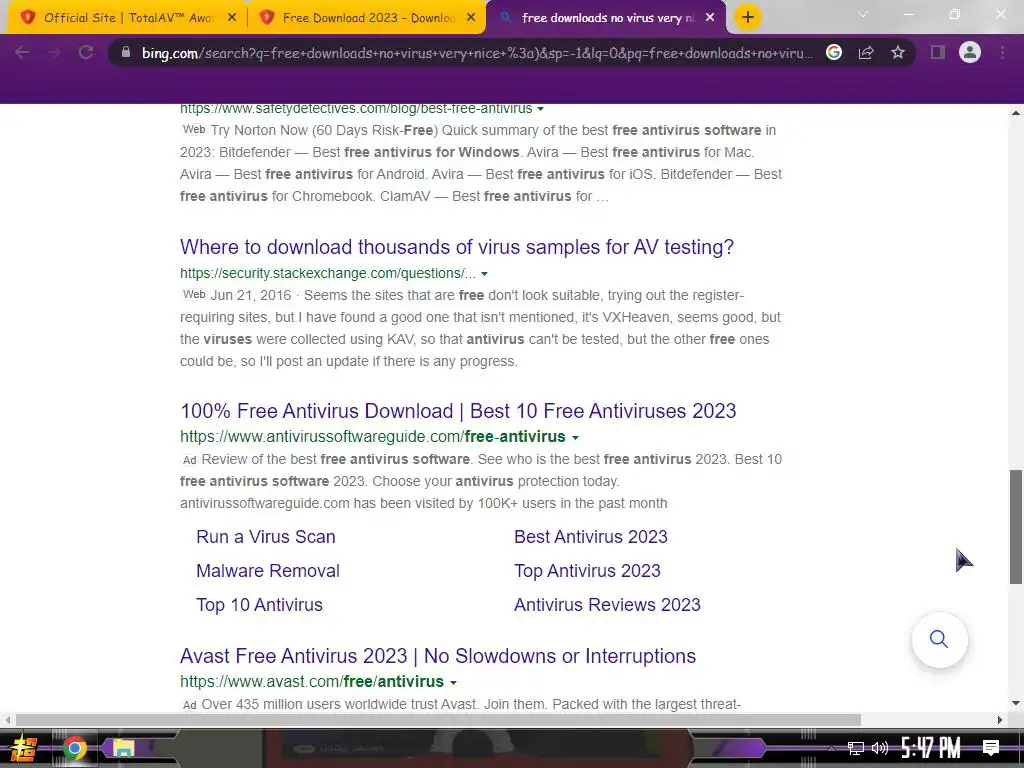Open Top Antivirus 2023 sitelink
The width and height of the screenshot is (1024, 768).
pyautogui.click(x=587, y=571)
